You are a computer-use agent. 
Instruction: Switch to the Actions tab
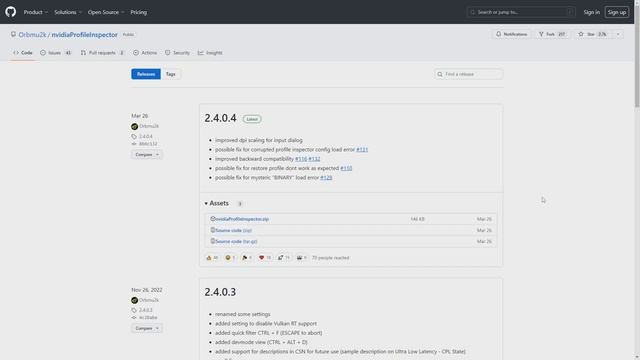tap(145, 53)
